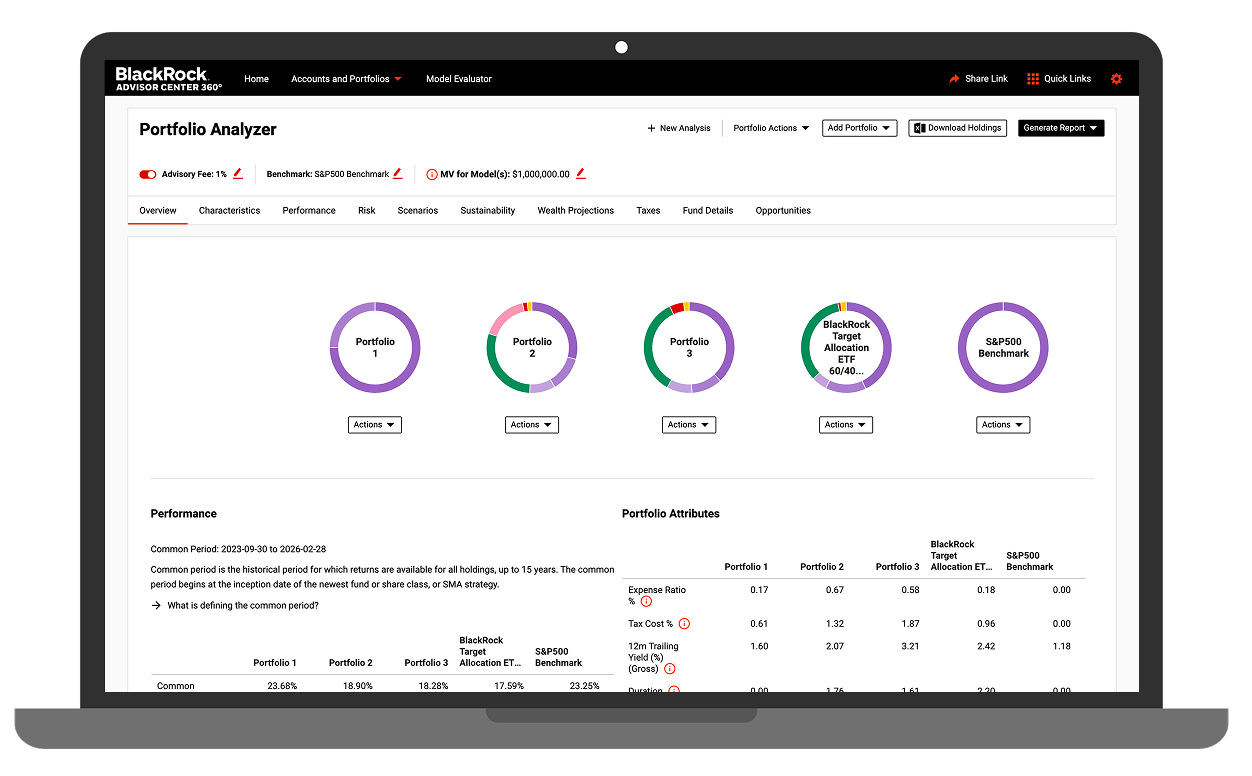1252x776 pixels.
Task: Click the Portfolio Attributes section heading
Action: tap(671, 514)
